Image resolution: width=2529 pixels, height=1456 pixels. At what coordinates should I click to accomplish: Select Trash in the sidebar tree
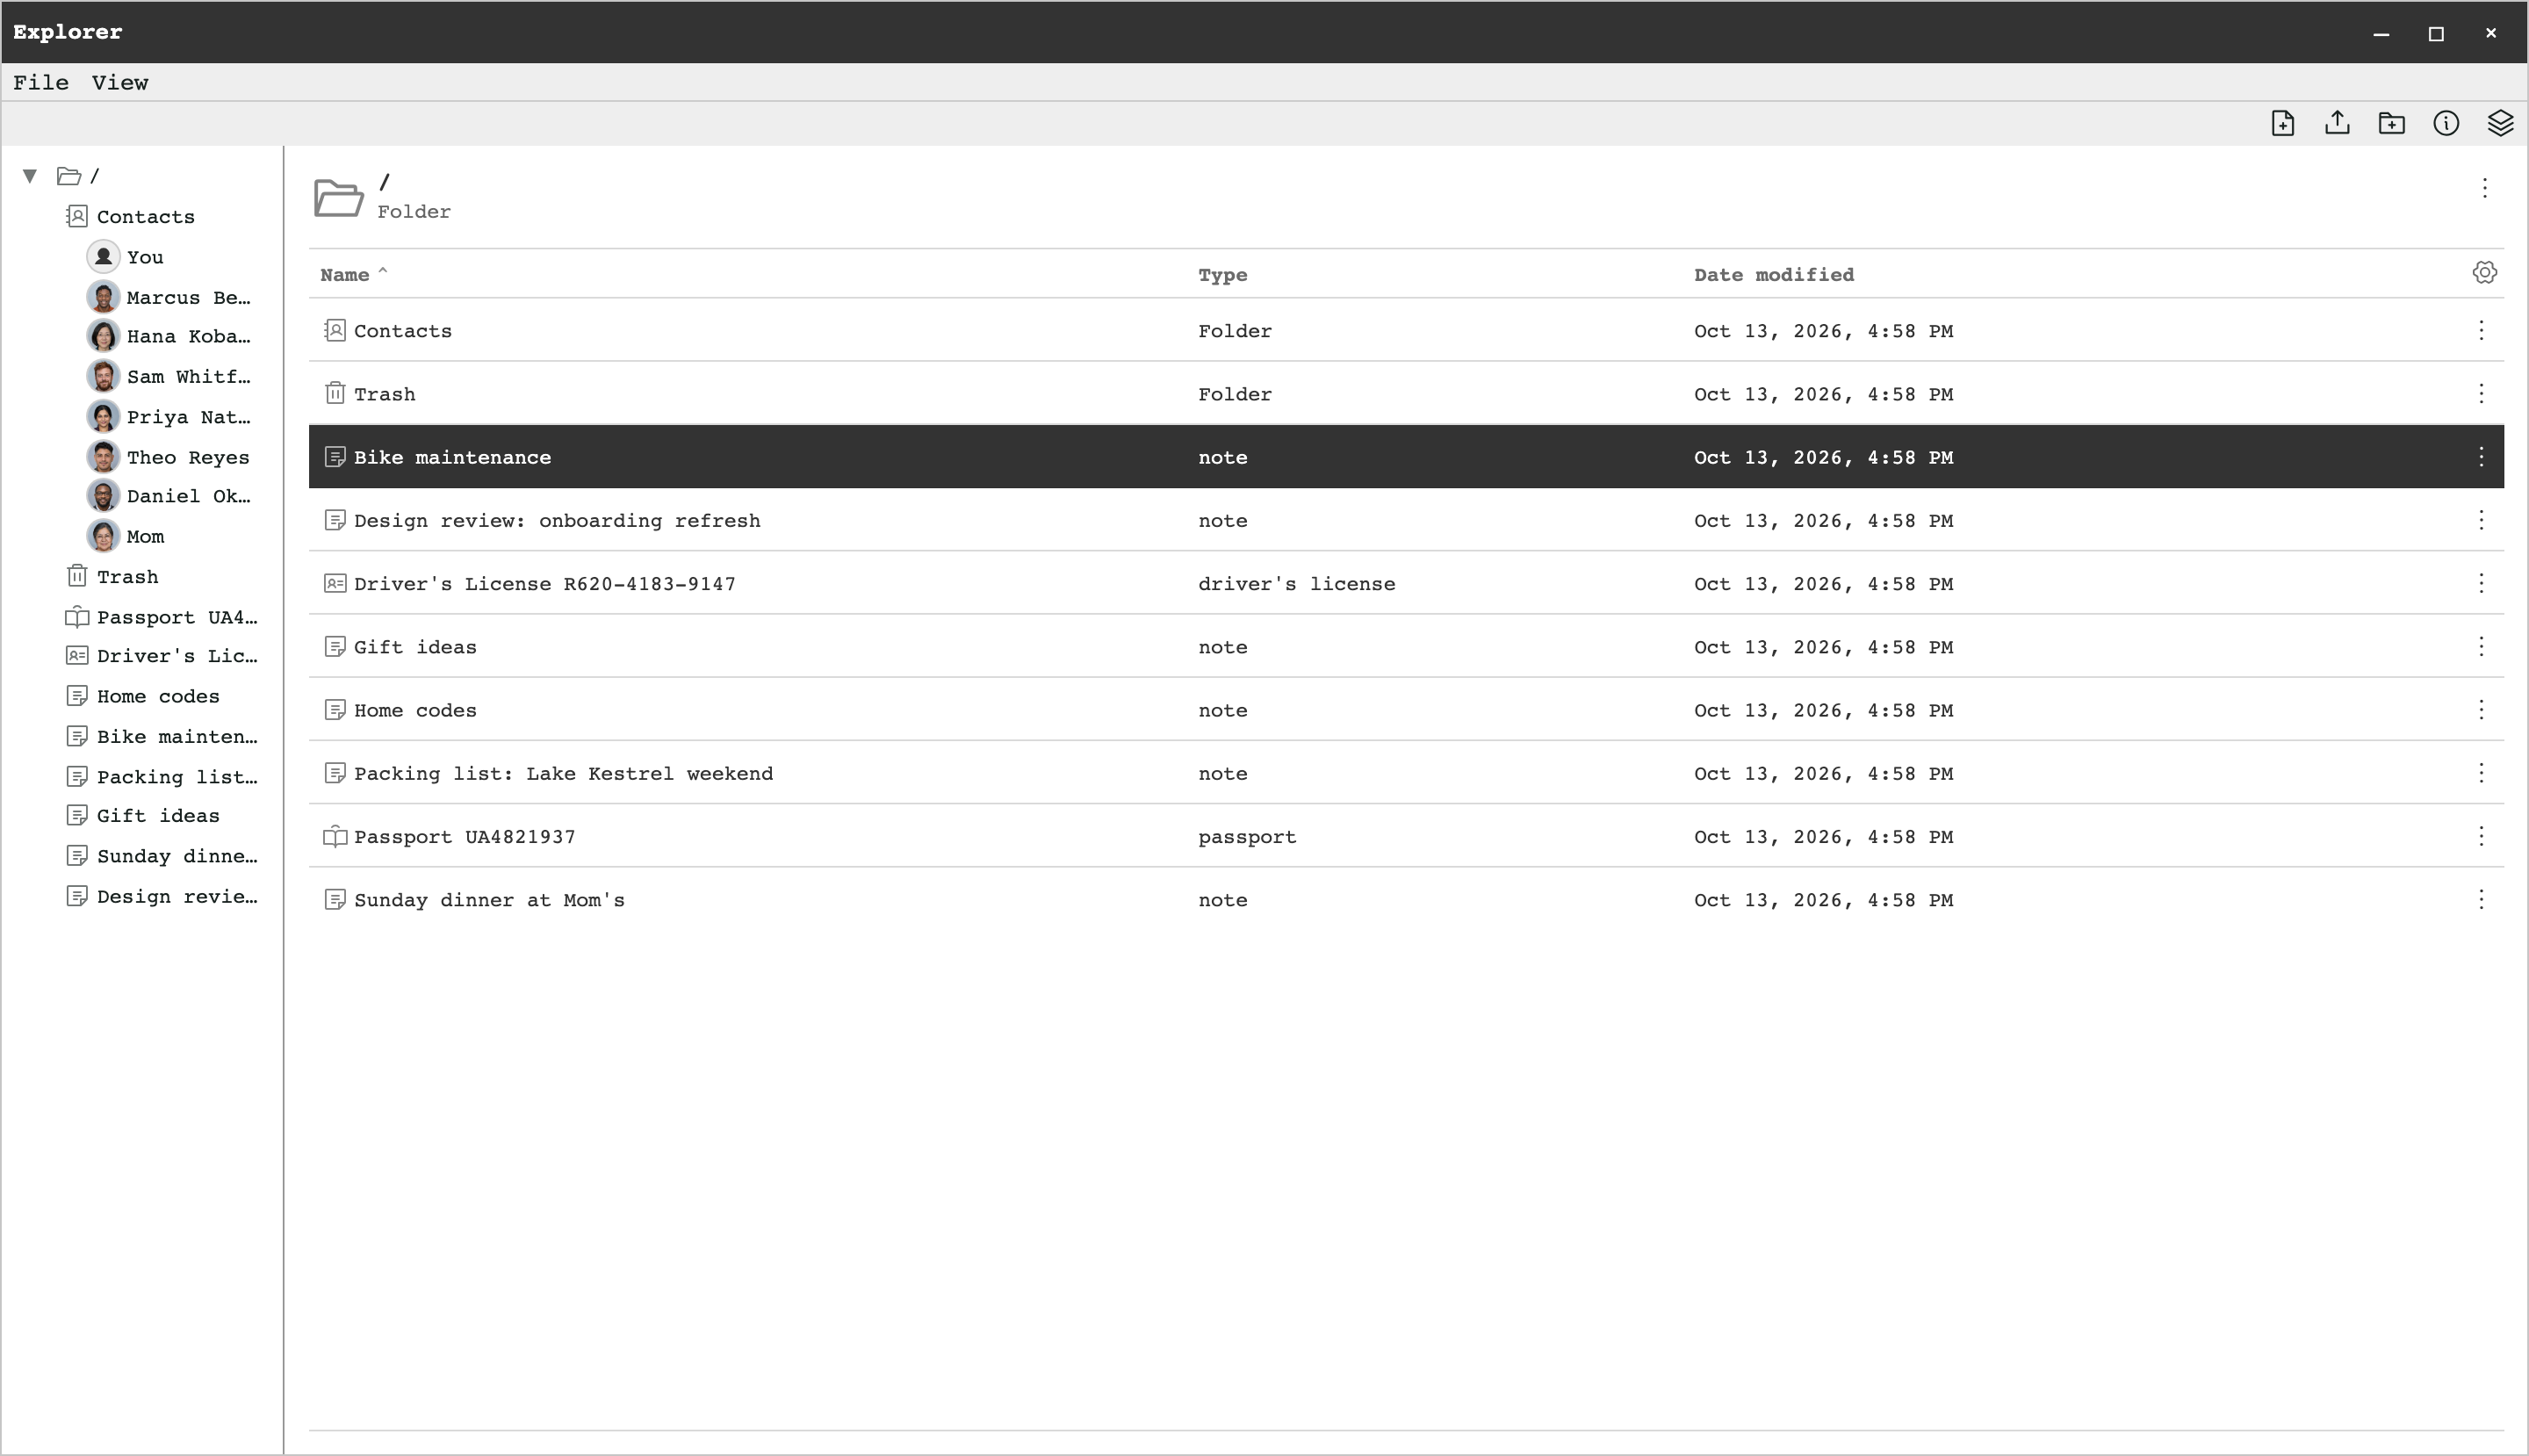pos(128,577)
